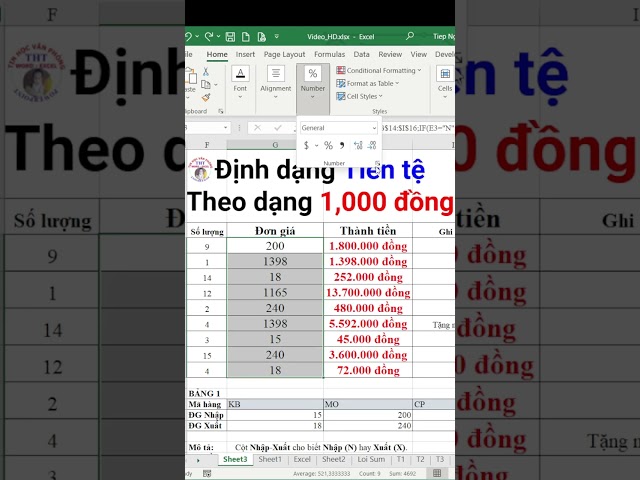640x480 pixels.
Task: Open the Review ribbon tab
Action: (390, 54)
